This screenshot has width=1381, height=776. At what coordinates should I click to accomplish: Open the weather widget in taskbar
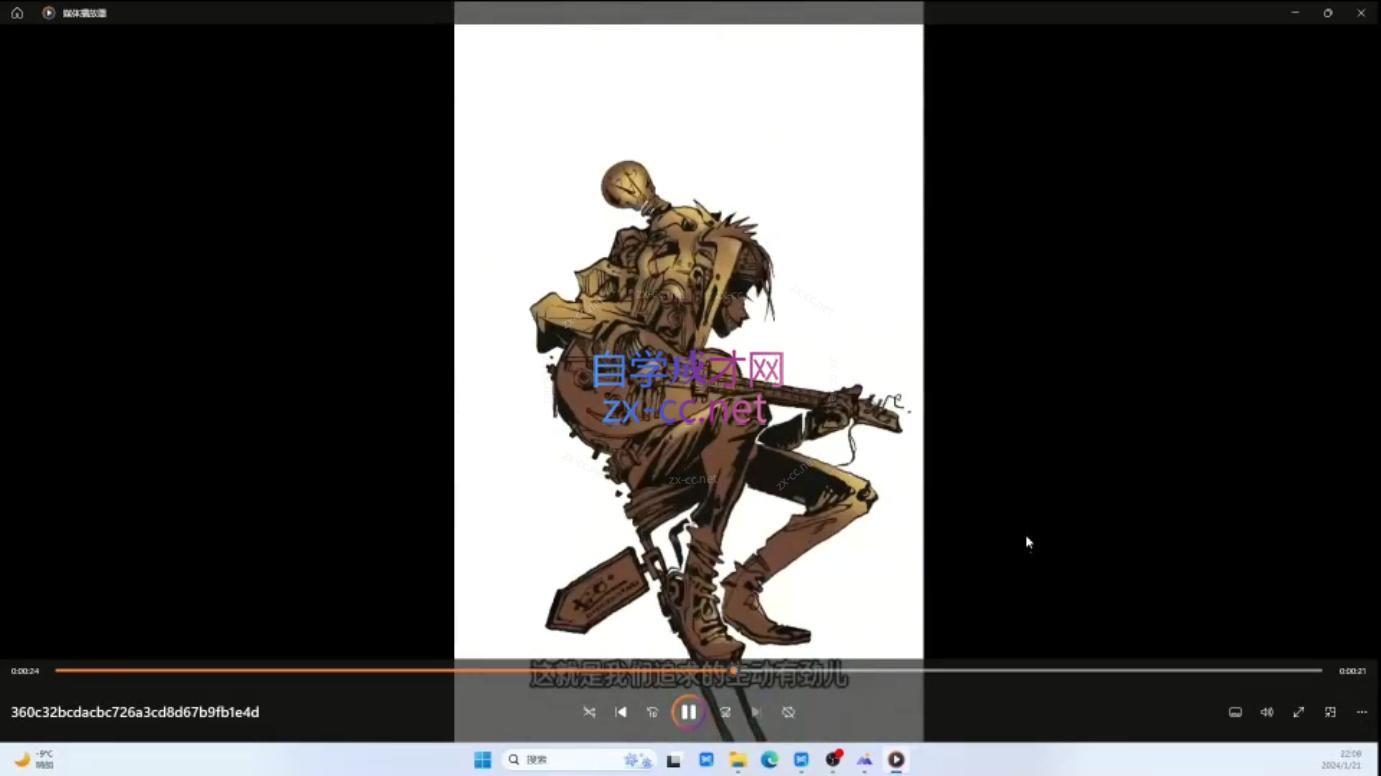tap(32, 760)
